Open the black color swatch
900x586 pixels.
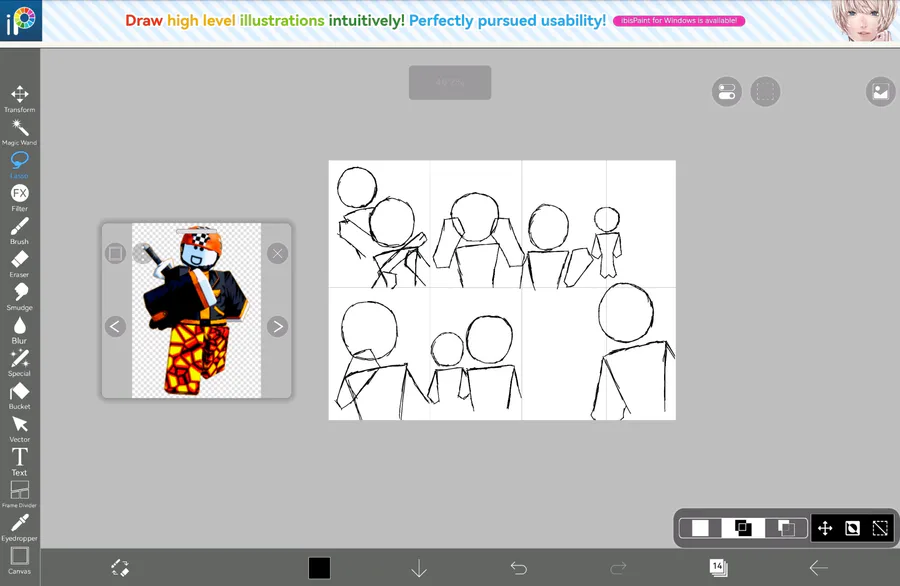[x=319, y=568]
